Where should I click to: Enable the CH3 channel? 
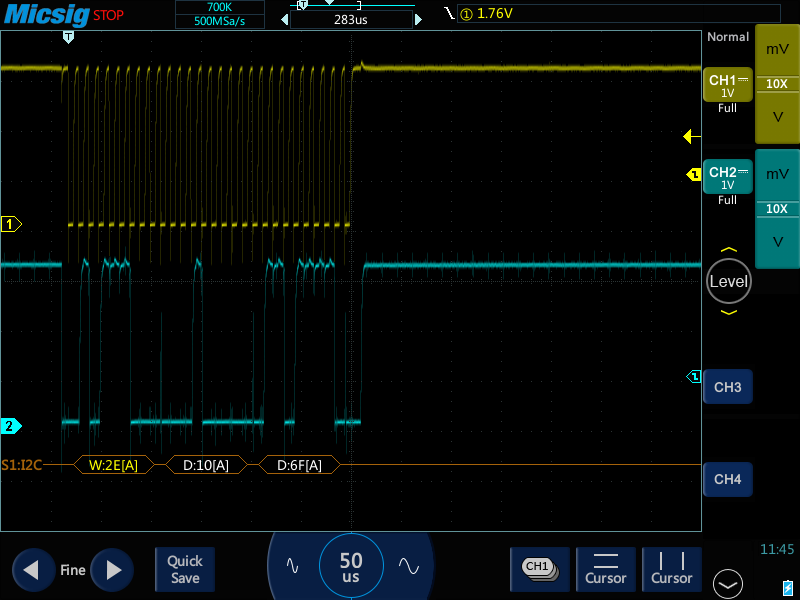(728, 387)
